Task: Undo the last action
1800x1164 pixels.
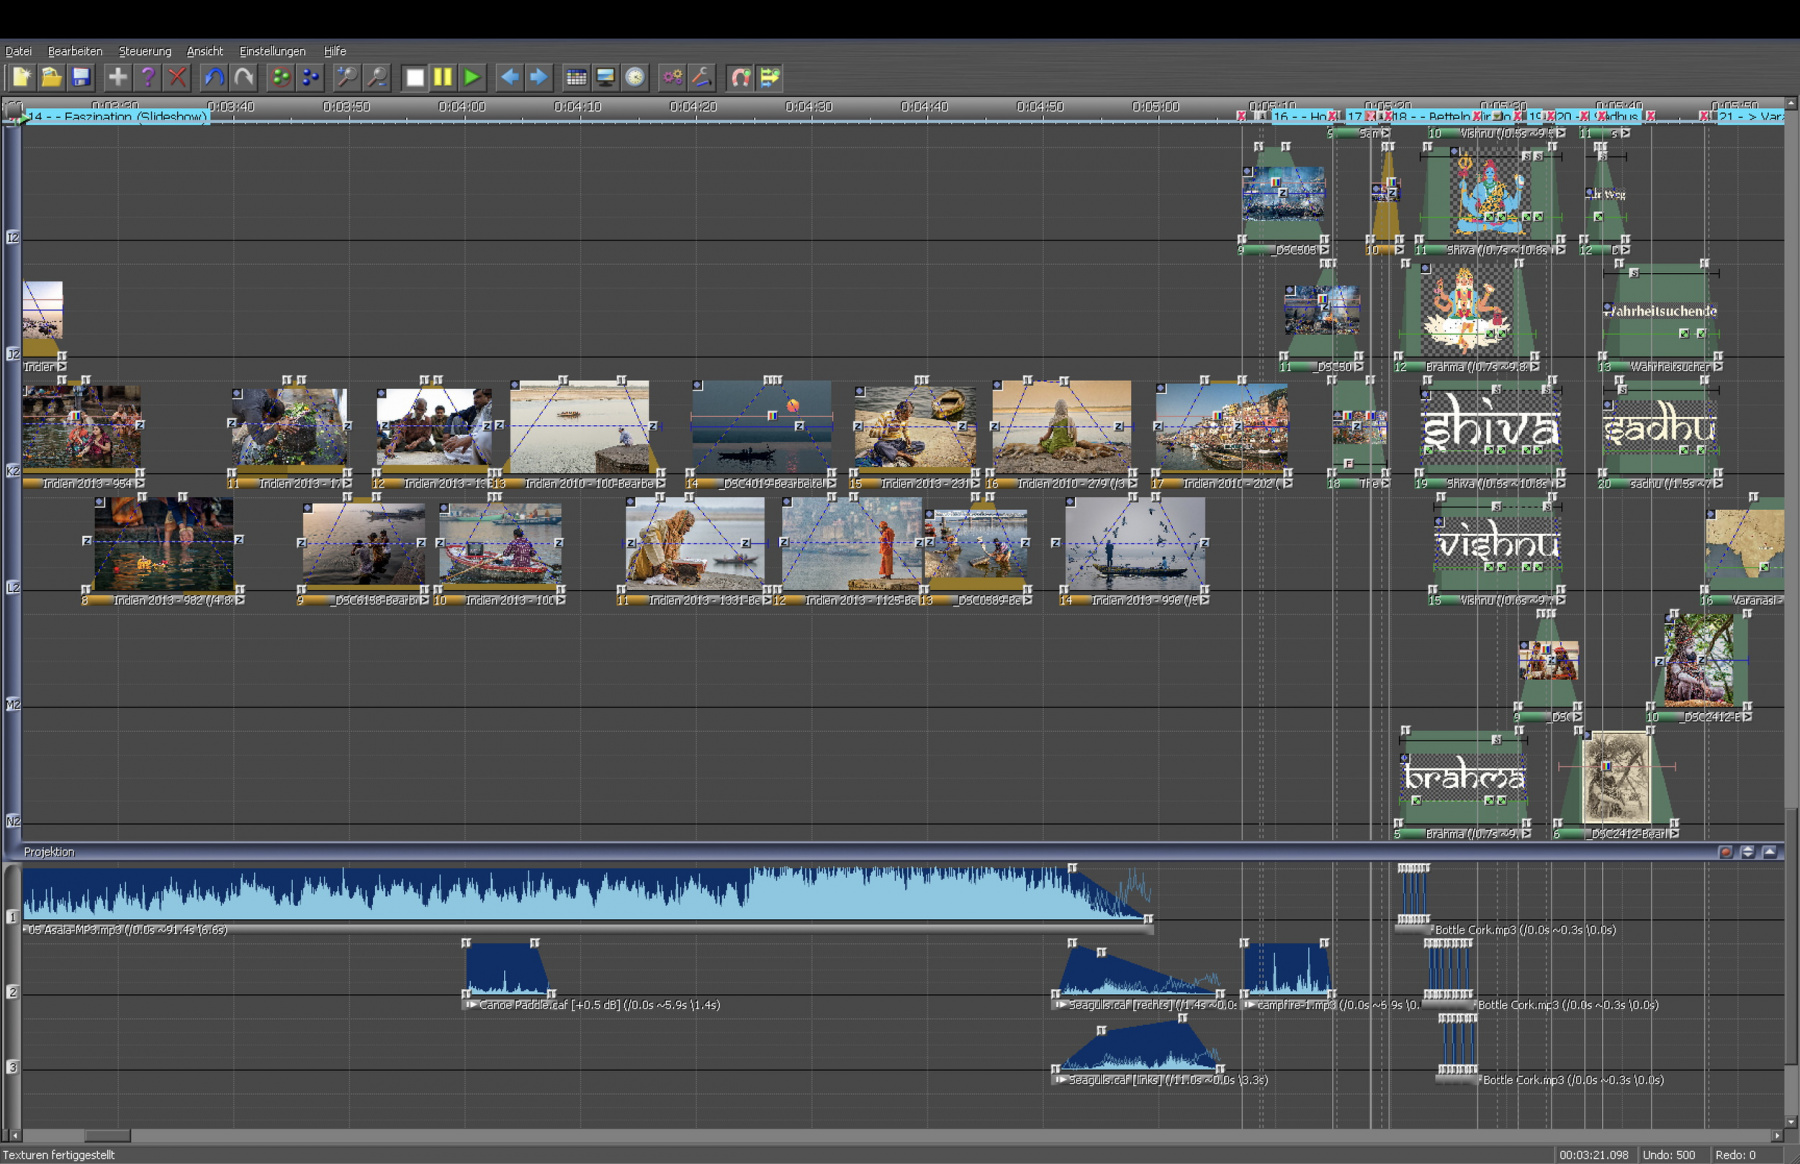Action: click(214, 77)
